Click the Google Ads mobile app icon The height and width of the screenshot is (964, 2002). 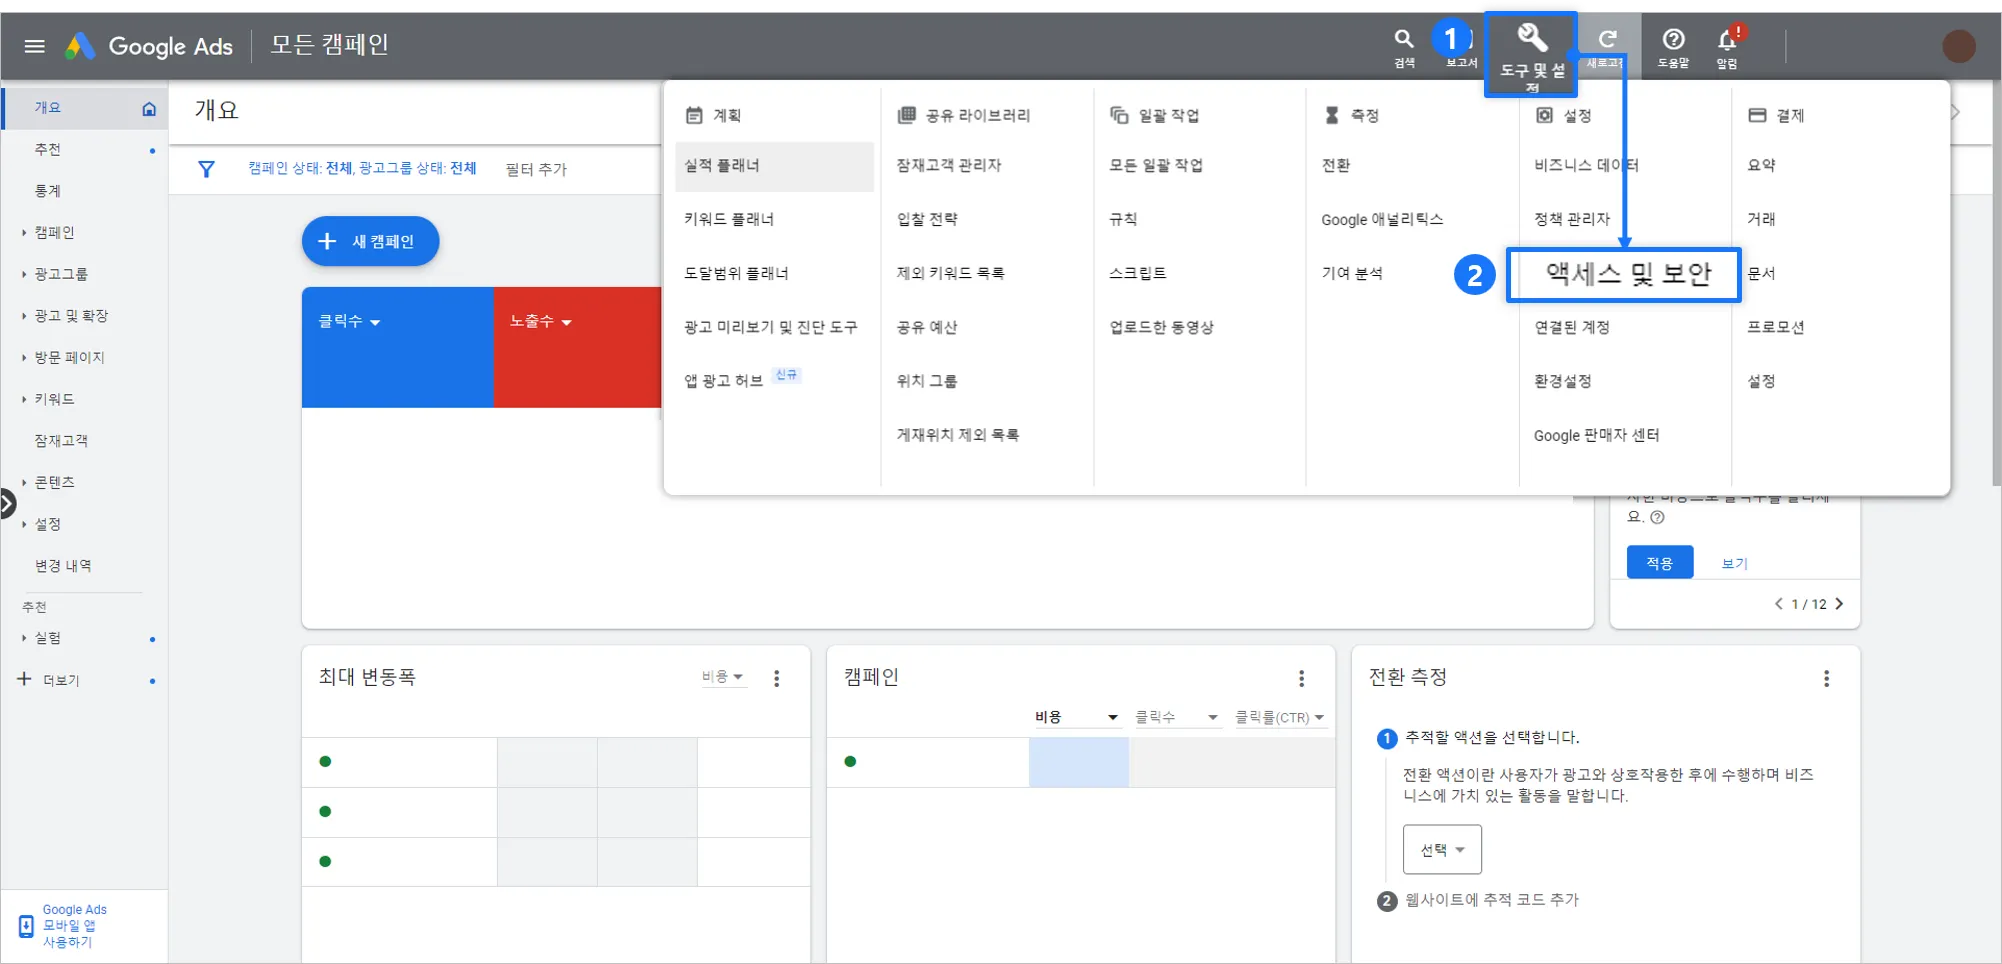(26, 926)
